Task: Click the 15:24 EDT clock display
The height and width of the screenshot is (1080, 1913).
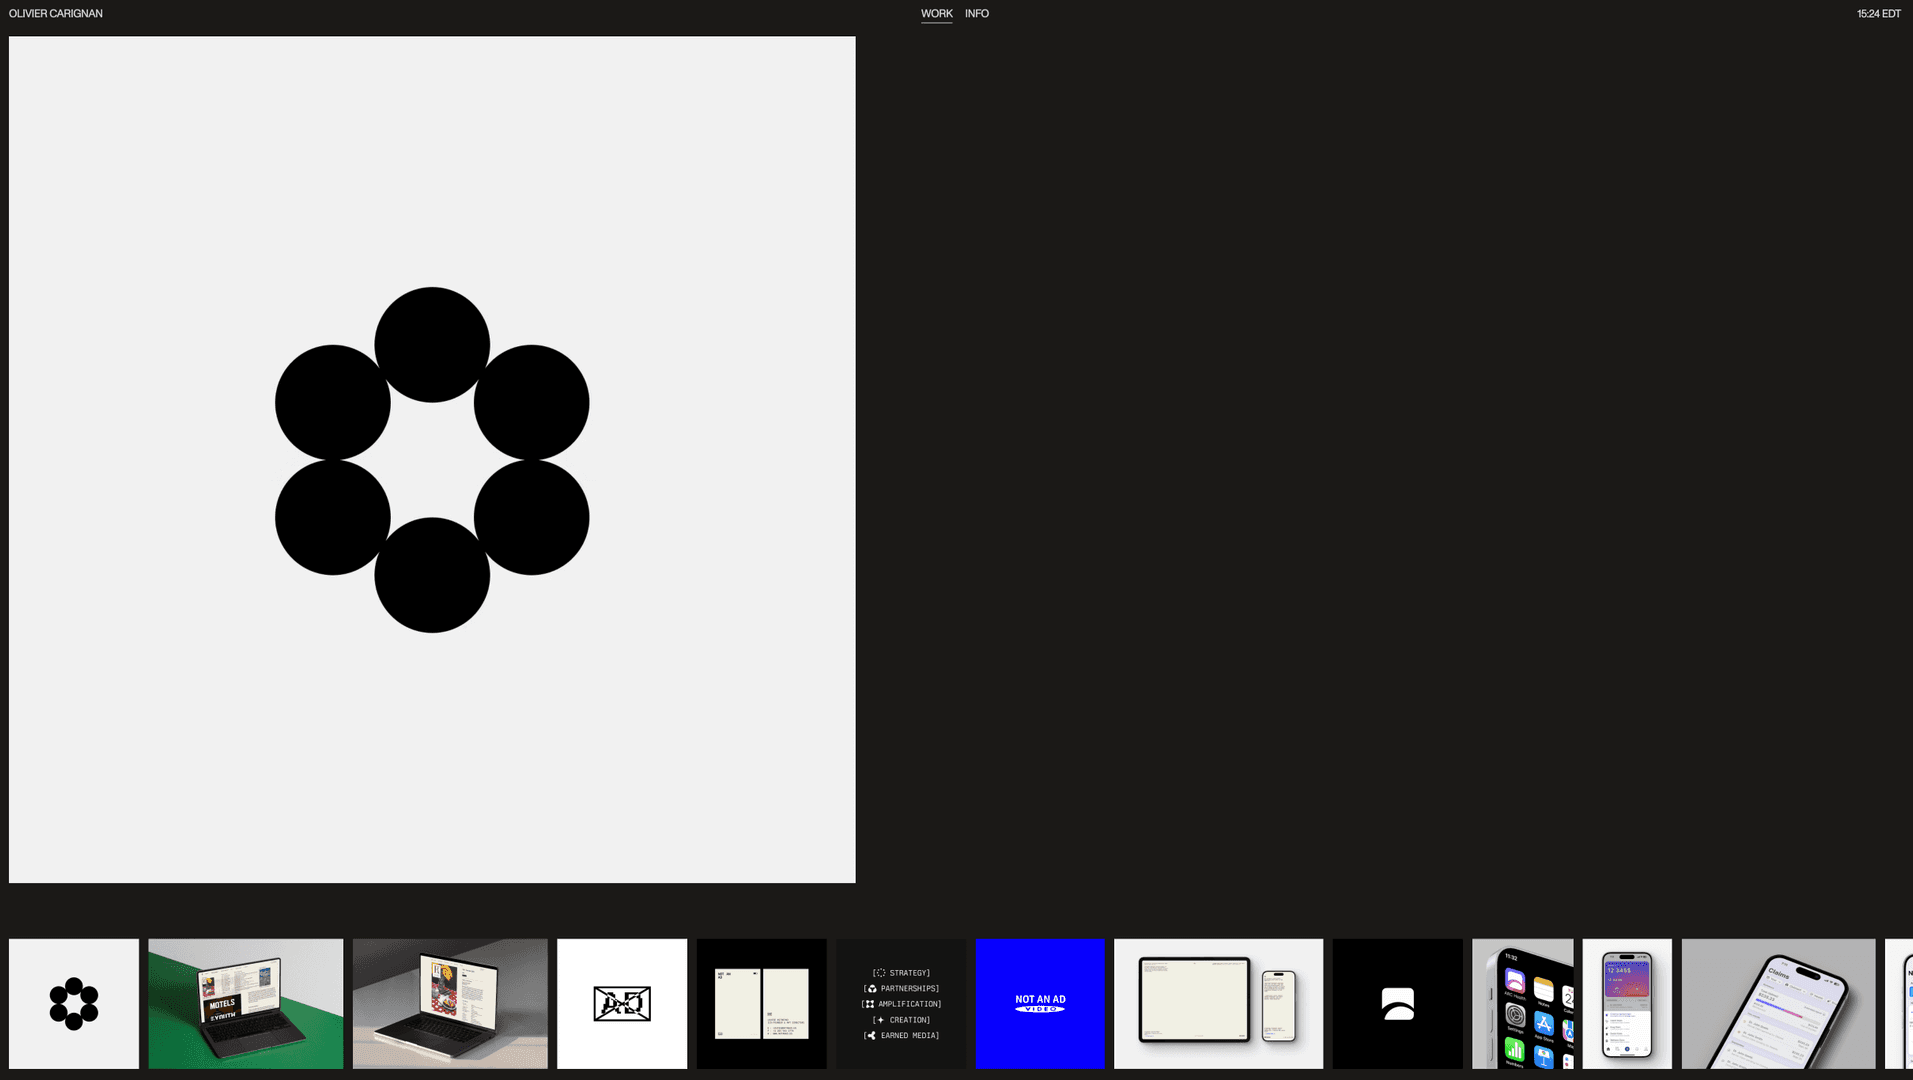Action: click(x=1877, y=14)
